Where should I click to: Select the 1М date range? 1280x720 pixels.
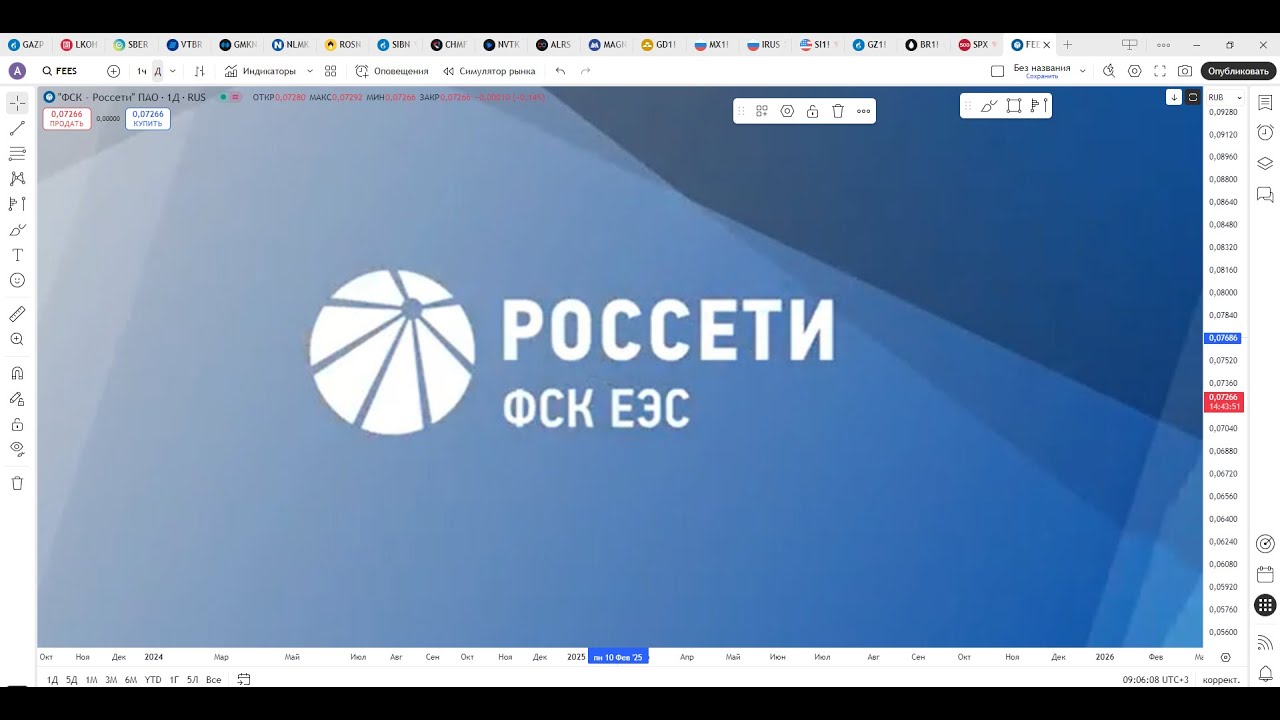coord(91,680)
